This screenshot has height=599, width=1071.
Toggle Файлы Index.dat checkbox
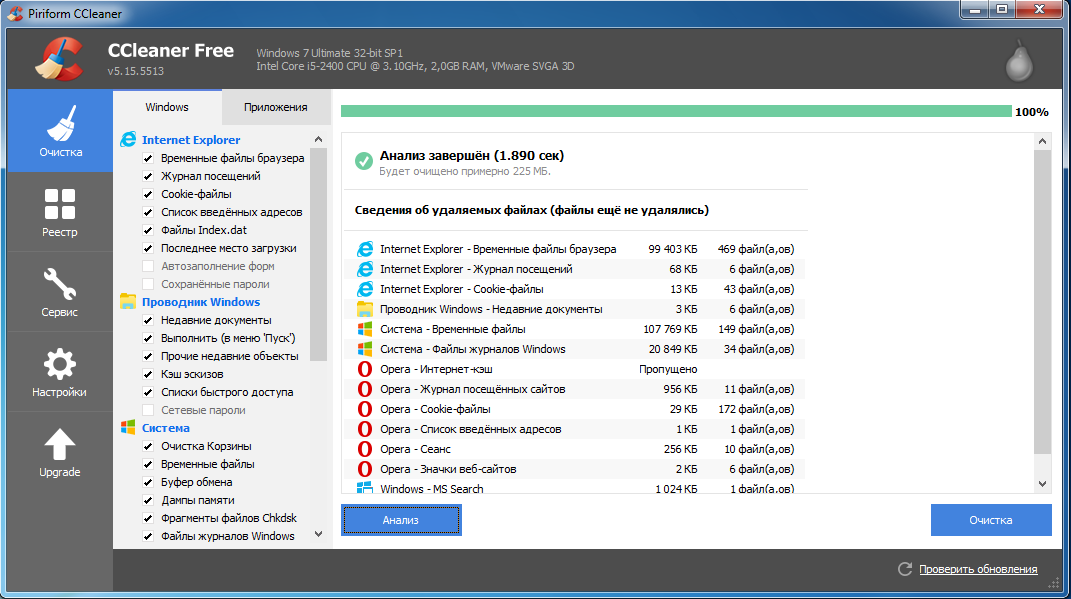click(148, 230)
